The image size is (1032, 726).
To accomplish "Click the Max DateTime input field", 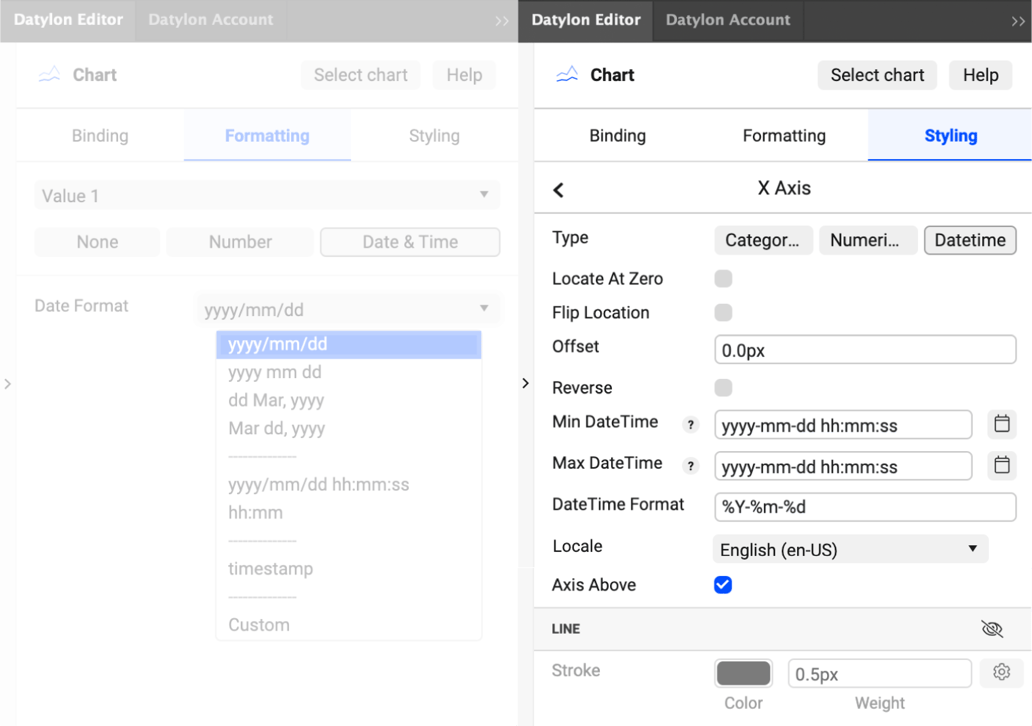I will (x=843, y=466).
